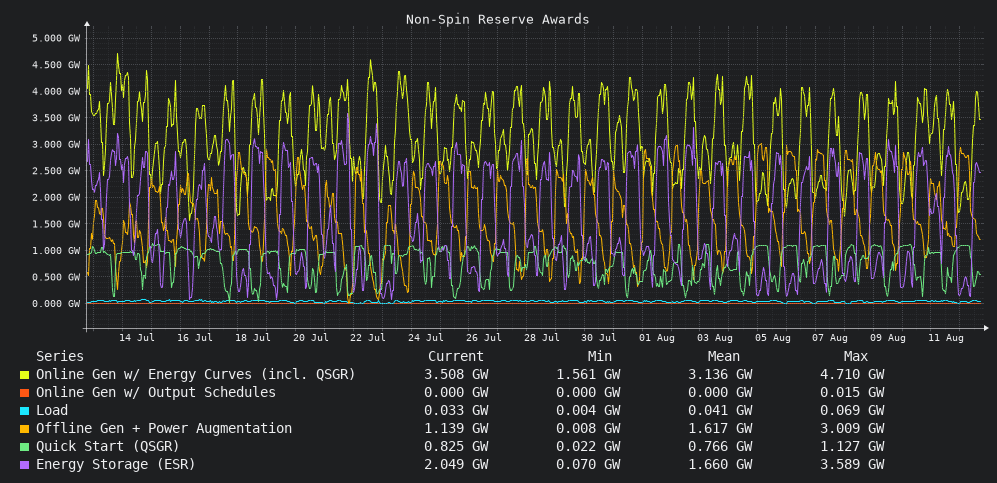Click the Min column header
The width and height of the screenshot is (997, 483).
pos(600,357)
